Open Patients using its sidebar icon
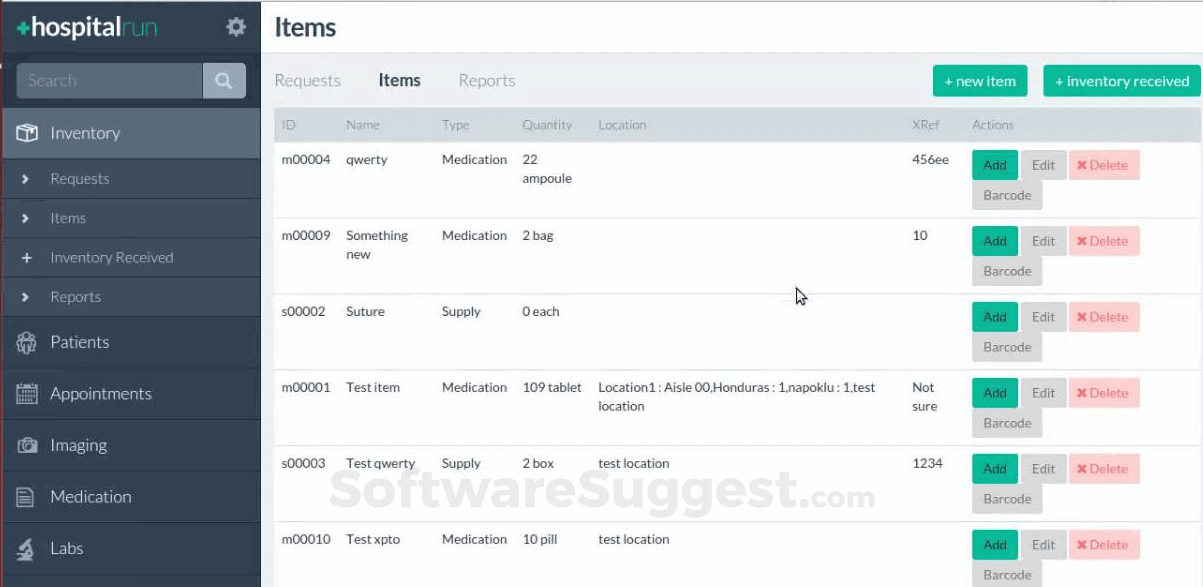Image resolution: width=1203 pixels, height=587 pixels. click(27, 342)
